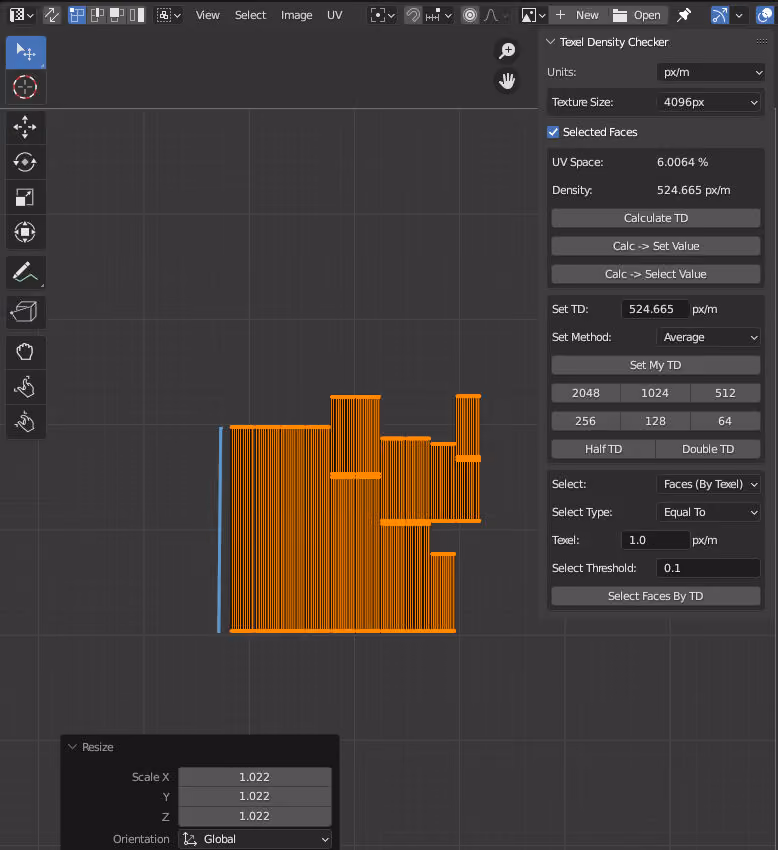Open the snapping options dropdown
The height and width of the screenshot is (850, 778).
439,15
